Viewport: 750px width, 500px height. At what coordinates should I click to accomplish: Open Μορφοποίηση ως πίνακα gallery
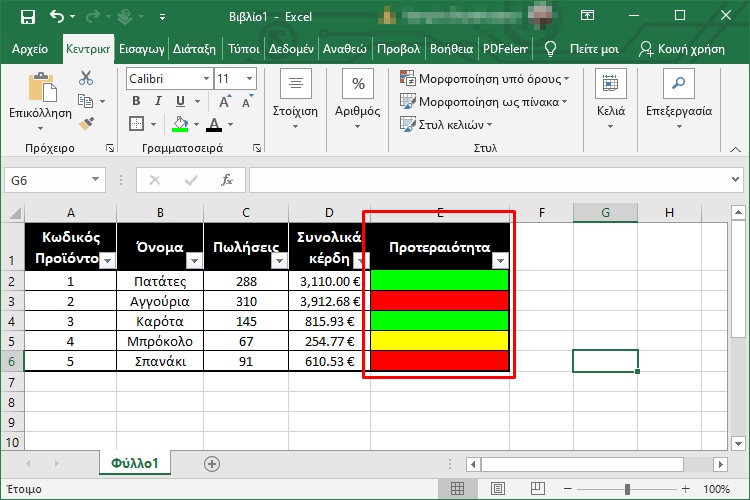483,101
